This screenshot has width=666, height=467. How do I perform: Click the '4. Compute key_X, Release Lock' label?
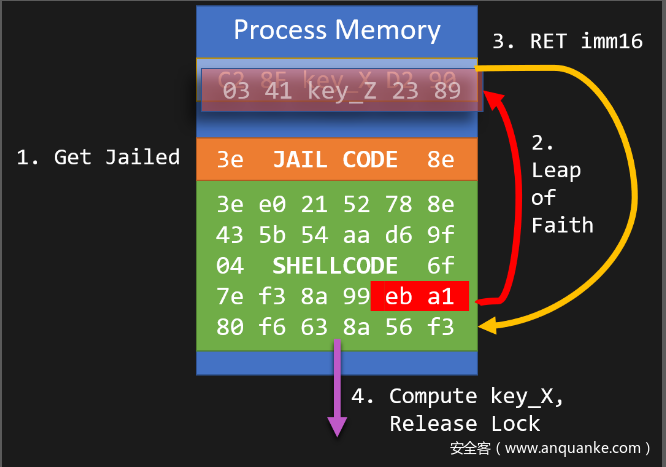point(476,409)
